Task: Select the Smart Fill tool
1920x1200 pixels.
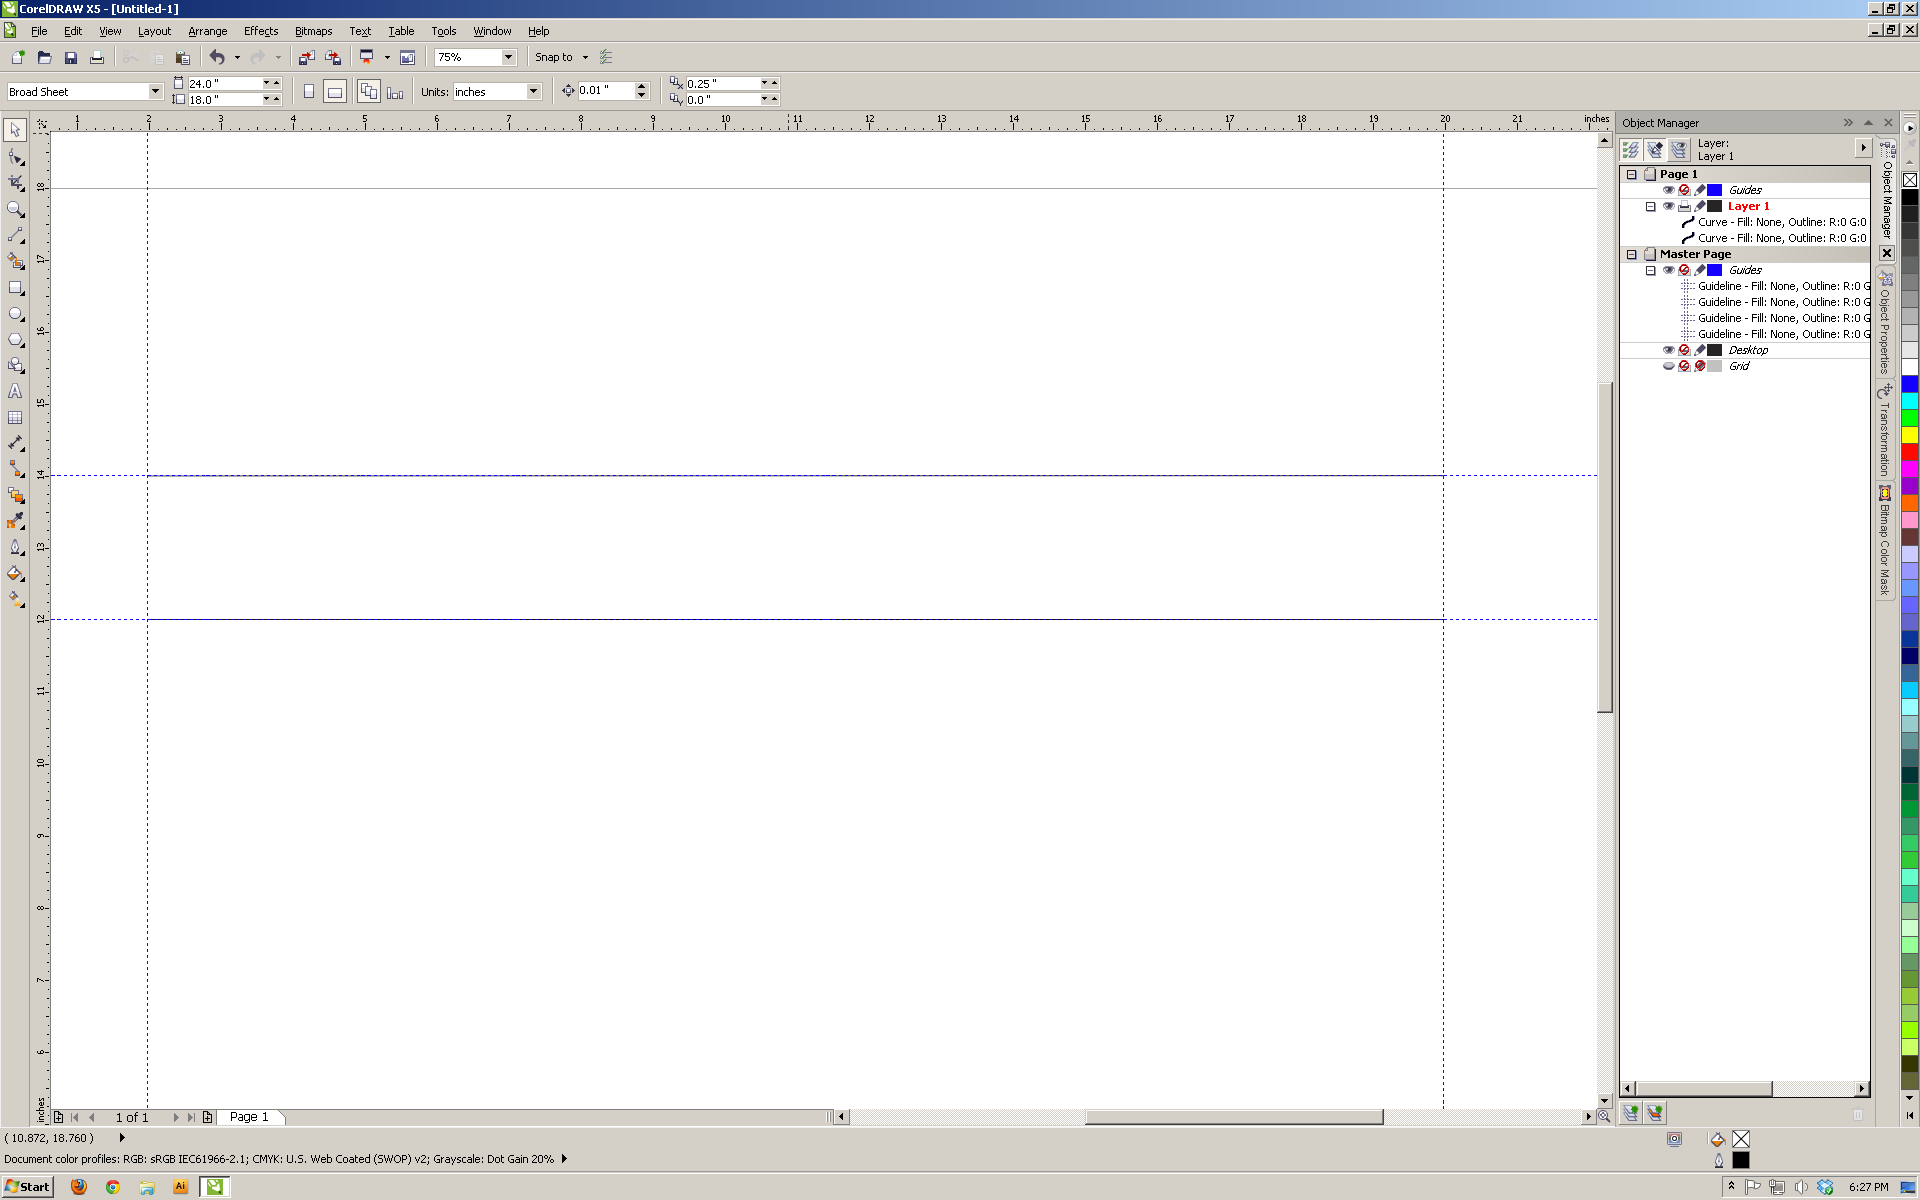Action: coord(15,261)
